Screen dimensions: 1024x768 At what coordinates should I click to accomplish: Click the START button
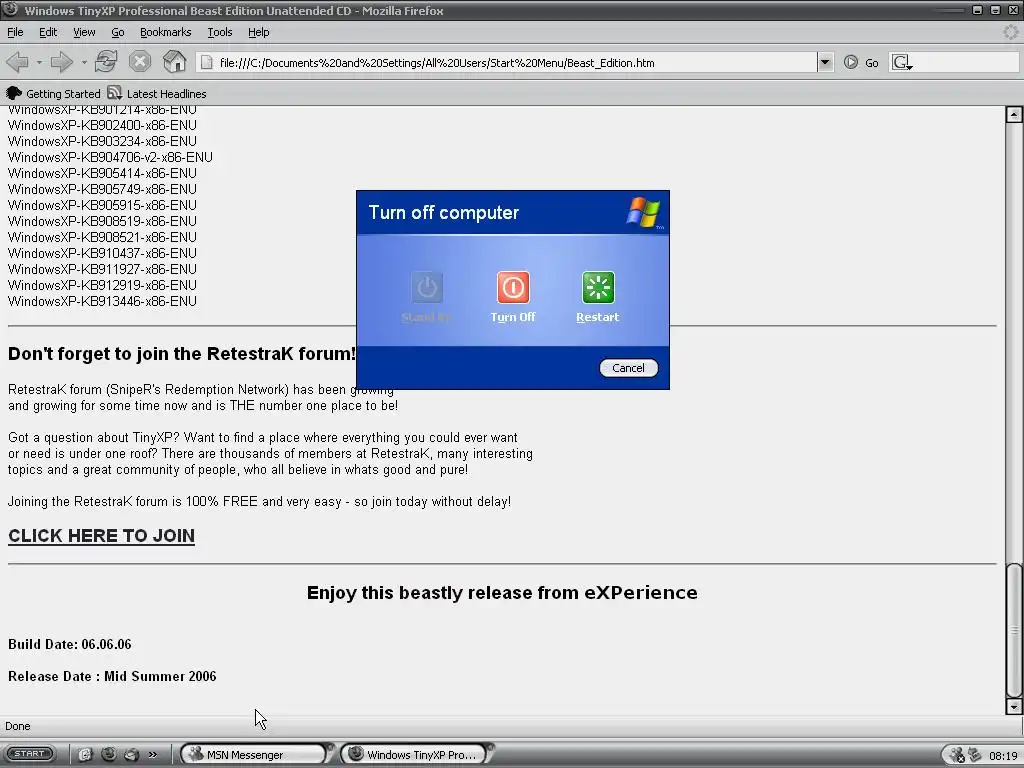click(x=29, y=754)
